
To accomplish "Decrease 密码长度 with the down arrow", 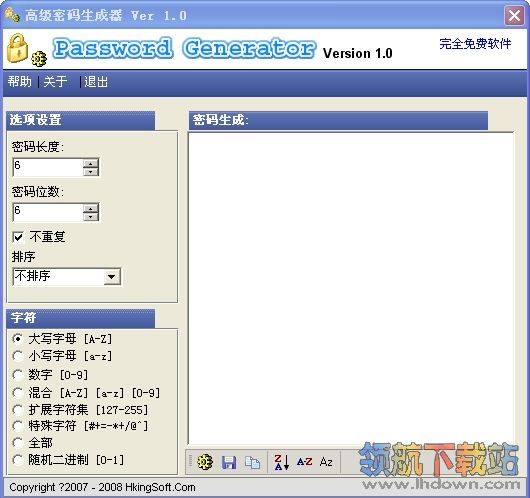I will click(91, 172).
